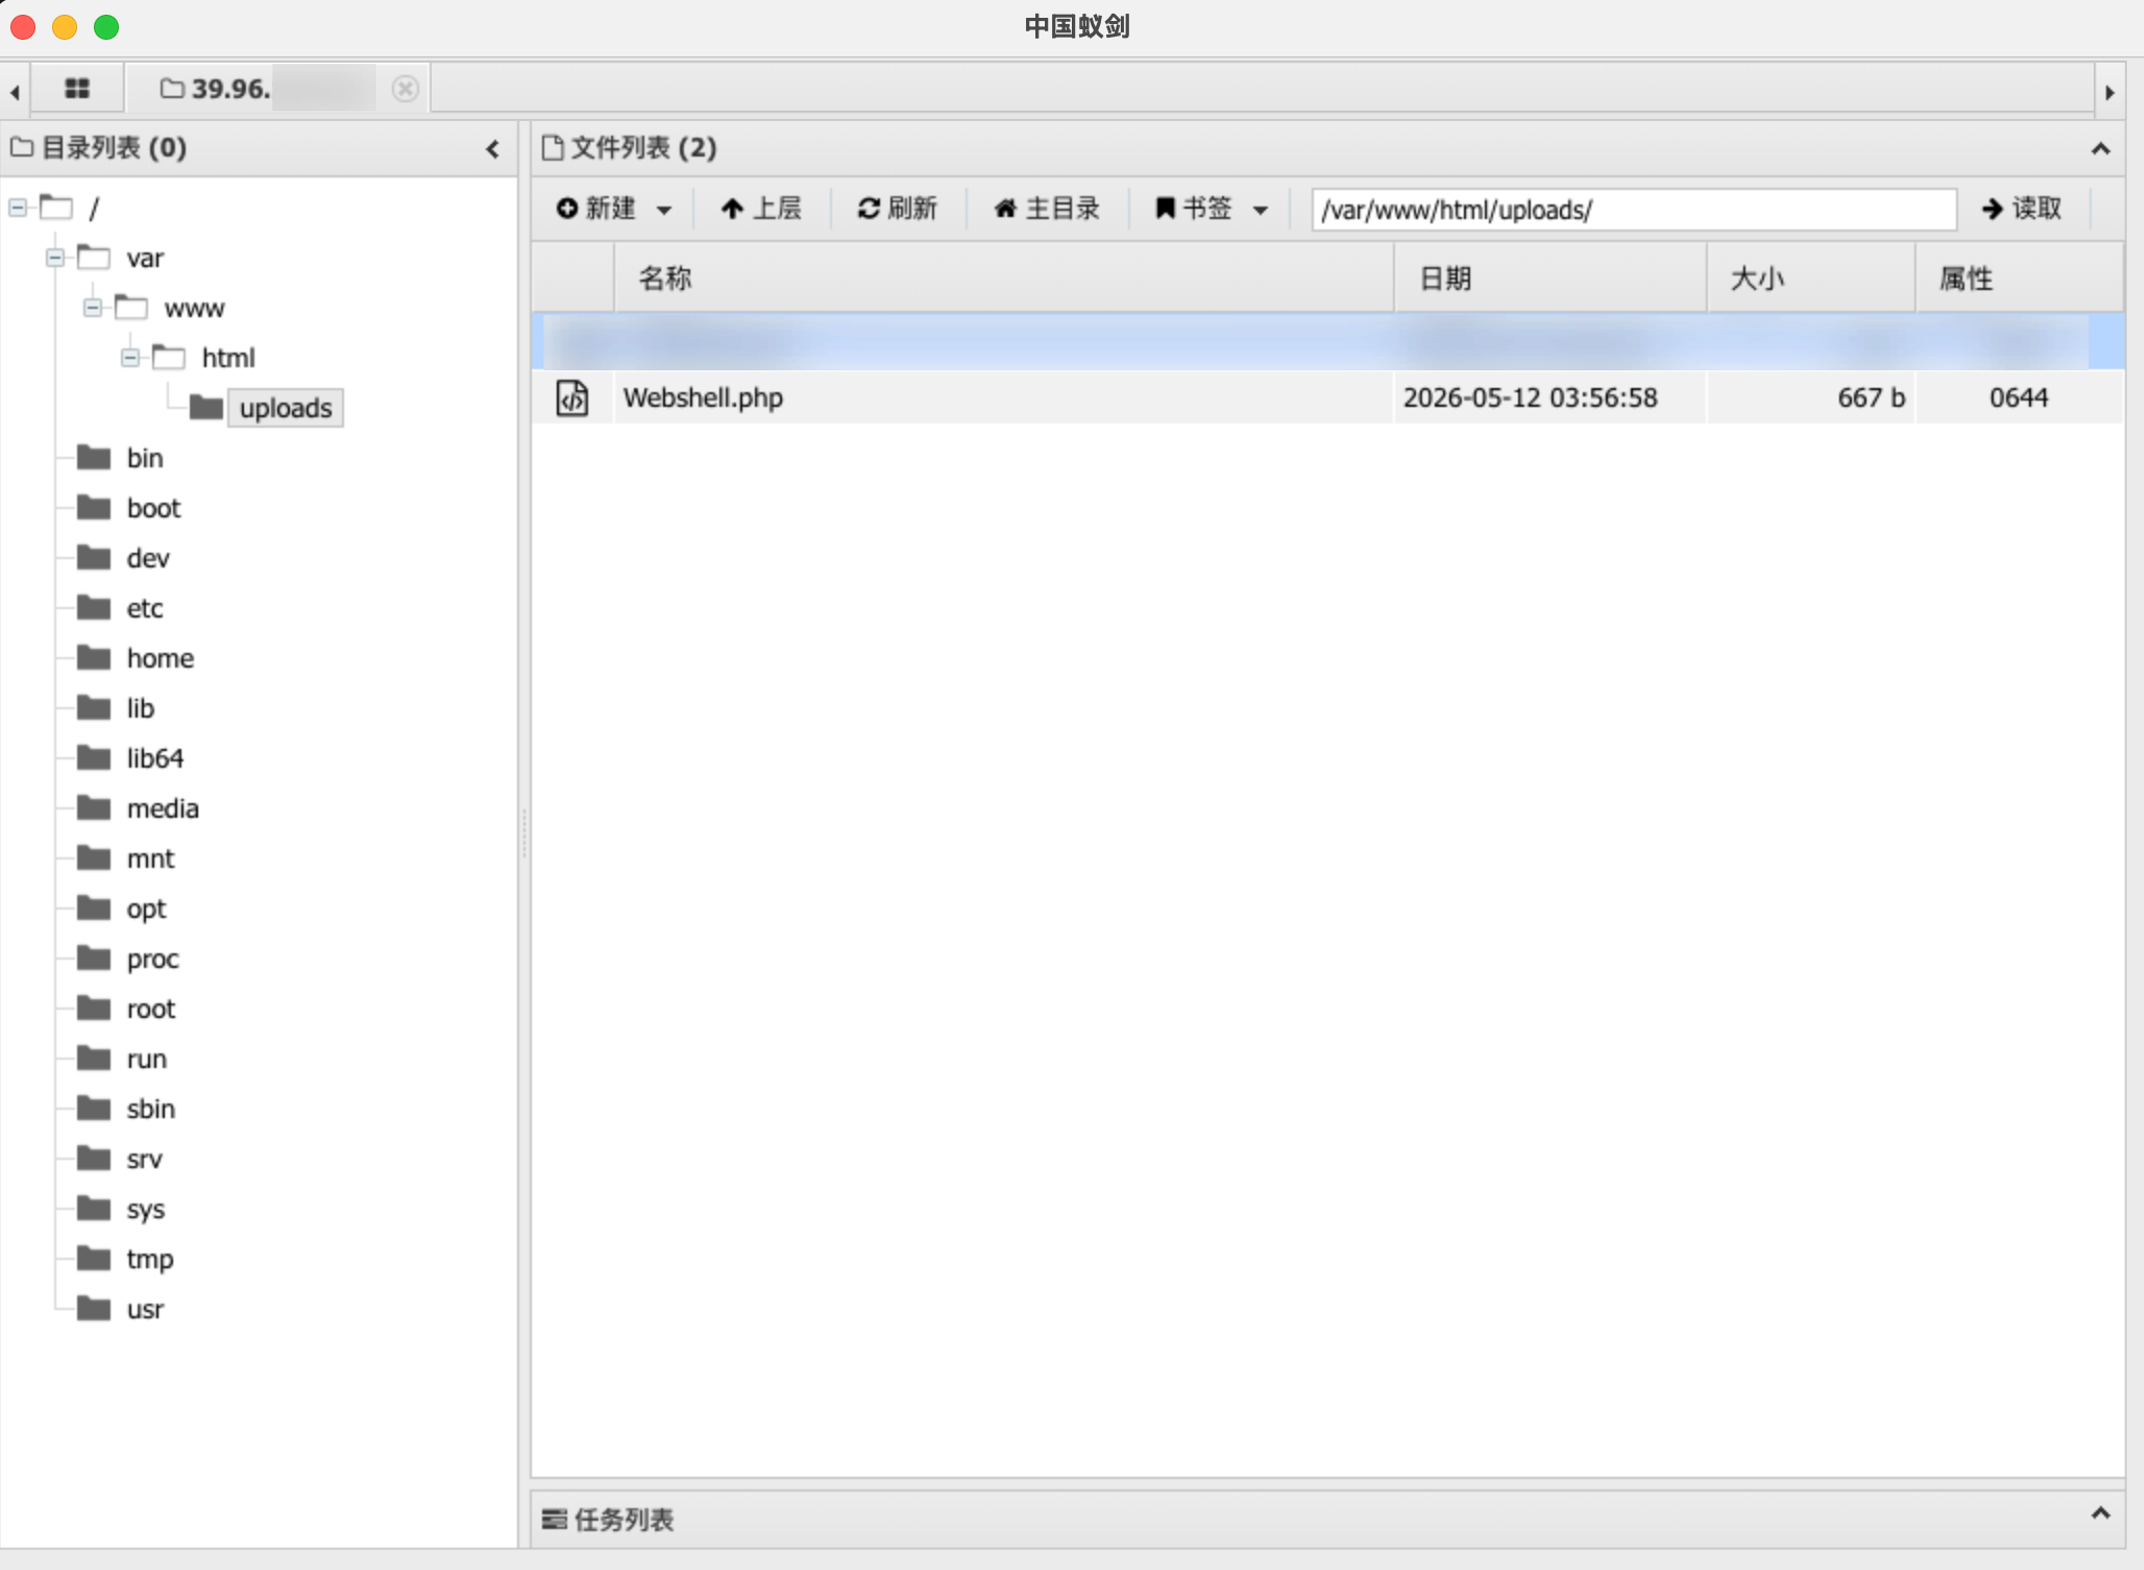Click the 读取 read button
2144x1570 pixels.
click(x=2021, y=209)
